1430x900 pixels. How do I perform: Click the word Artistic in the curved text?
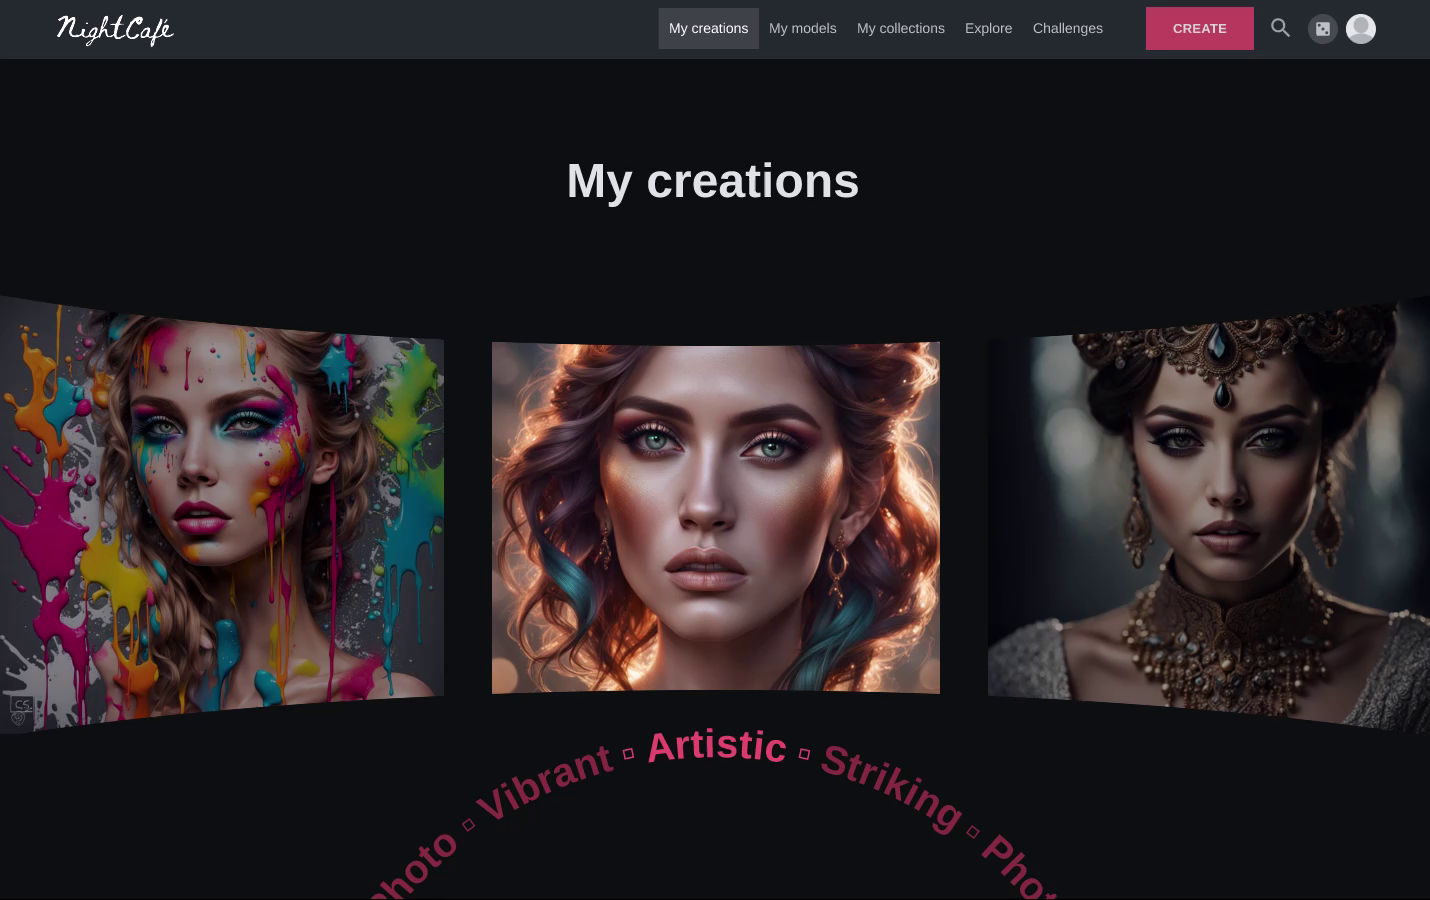[716, 746]
